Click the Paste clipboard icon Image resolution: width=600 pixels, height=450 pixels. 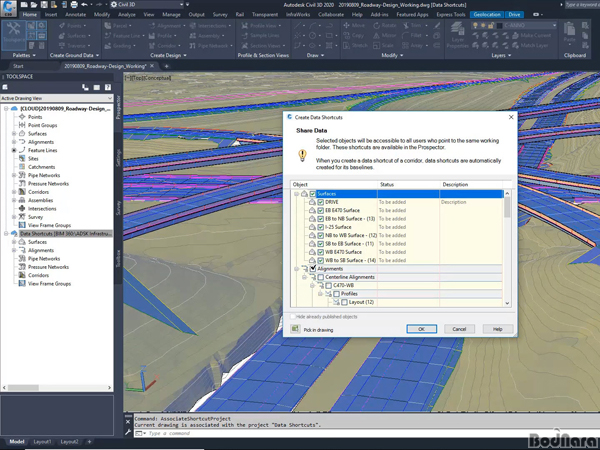pos(569,32)
